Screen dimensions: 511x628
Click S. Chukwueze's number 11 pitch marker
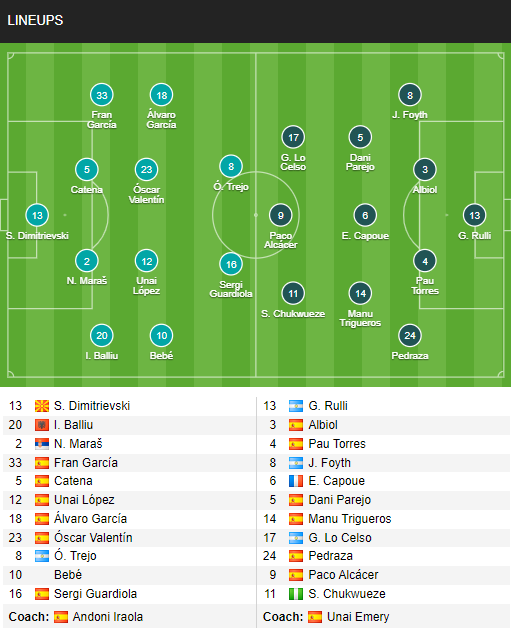tap(293, 294)
